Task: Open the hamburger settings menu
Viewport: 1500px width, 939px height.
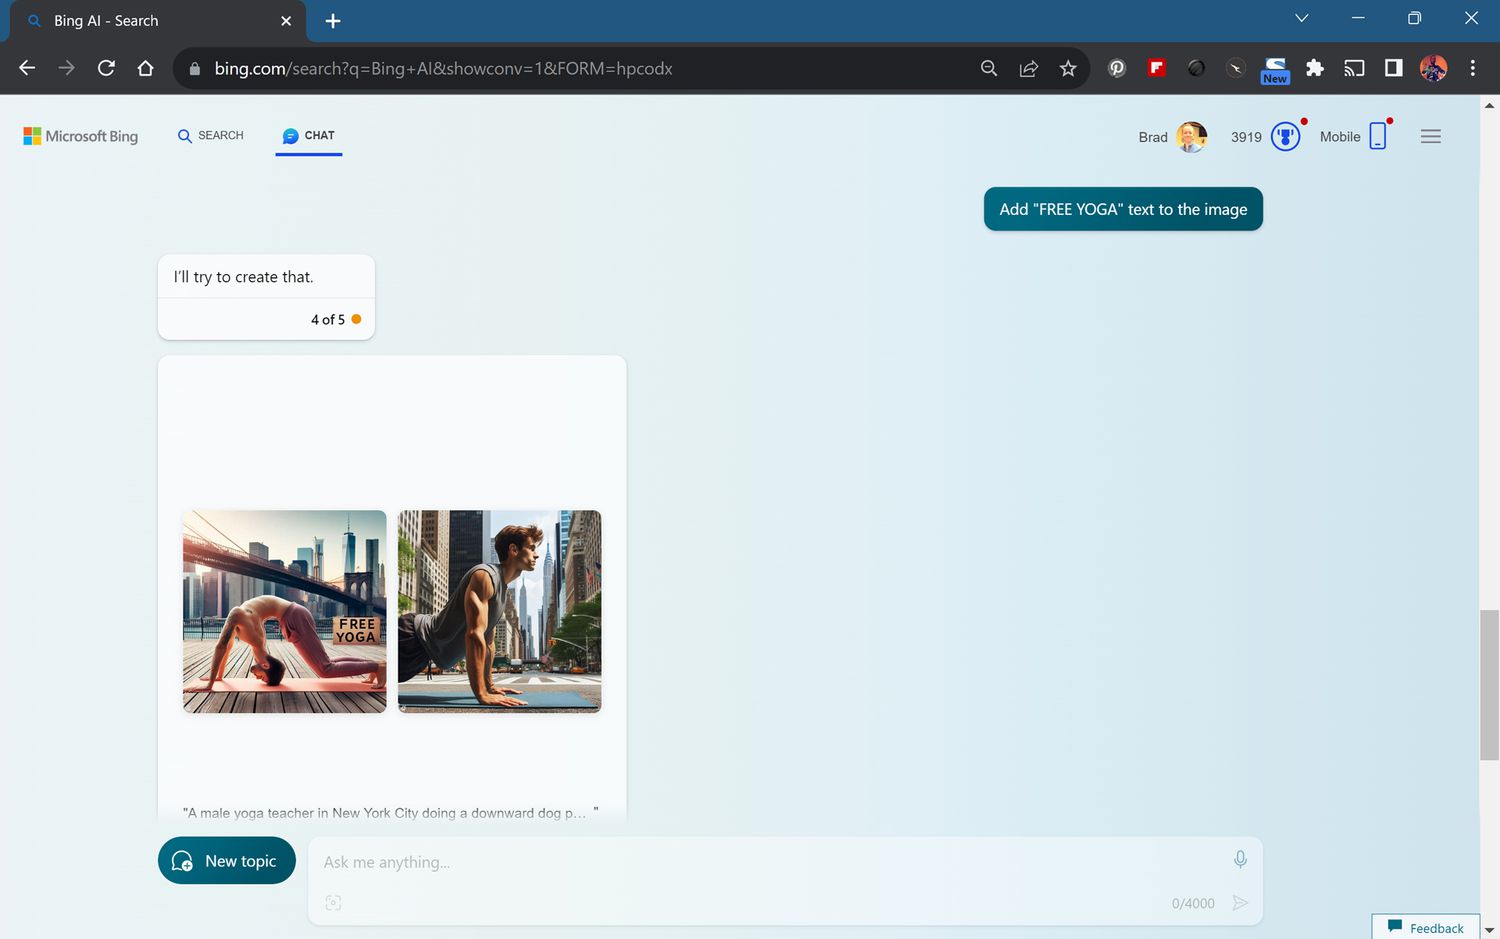Action: click(x=1430, y=137)
